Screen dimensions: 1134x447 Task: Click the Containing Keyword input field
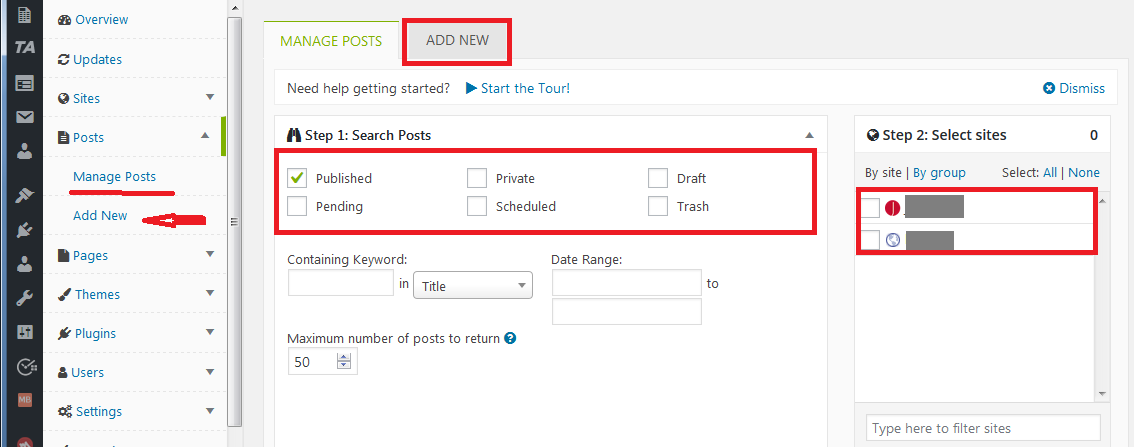point(340,284)
